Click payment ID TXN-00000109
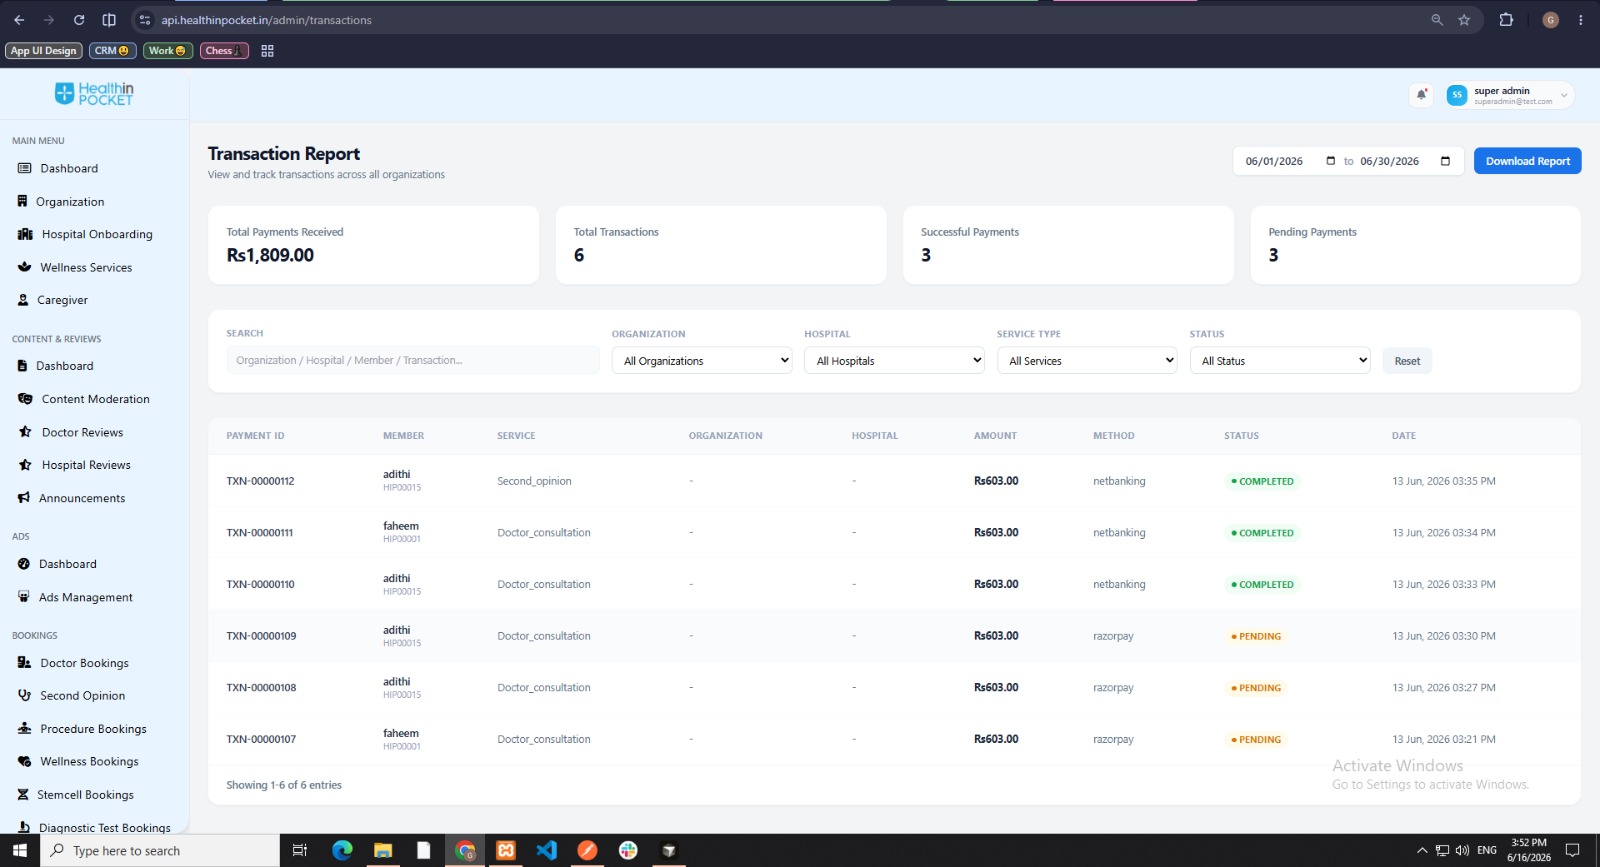The image size is (1600, 867). (261, 636)
